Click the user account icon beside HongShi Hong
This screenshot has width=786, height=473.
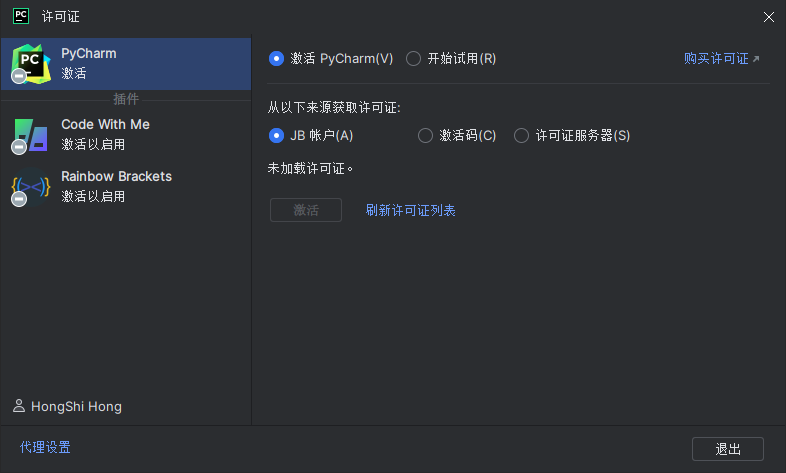click(19, 406)
